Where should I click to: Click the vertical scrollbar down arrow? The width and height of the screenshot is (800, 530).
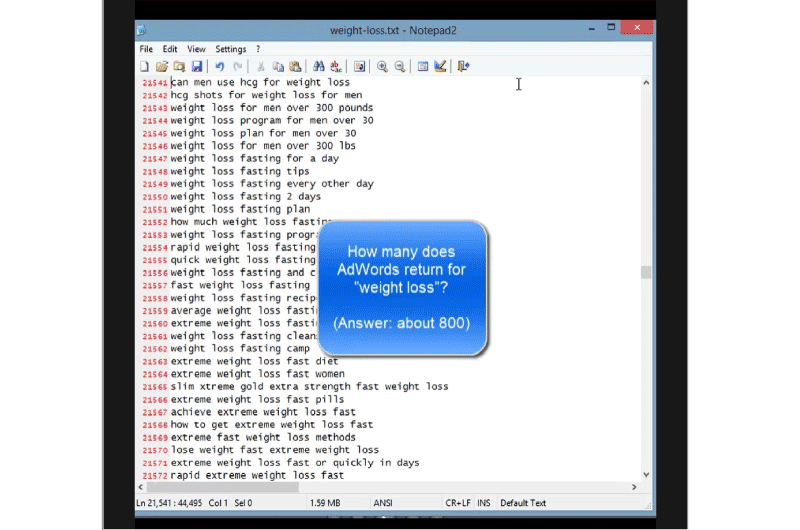(646, 474)
